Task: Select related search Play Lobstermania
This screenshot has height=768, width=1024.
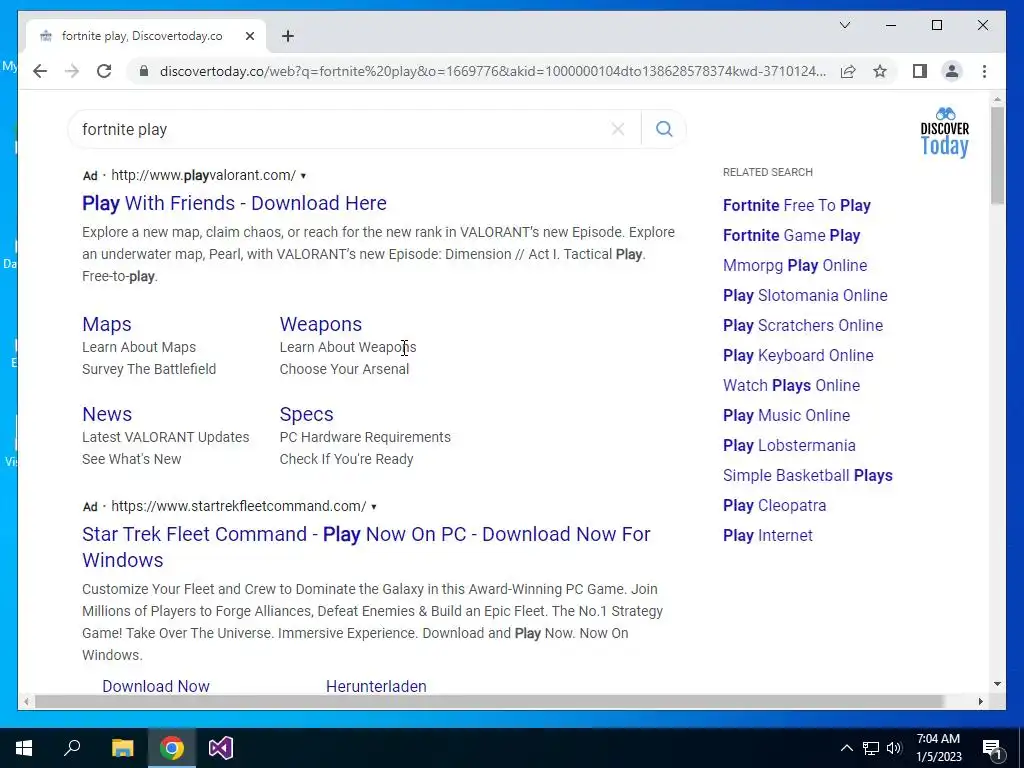Action: coord(789,445)
